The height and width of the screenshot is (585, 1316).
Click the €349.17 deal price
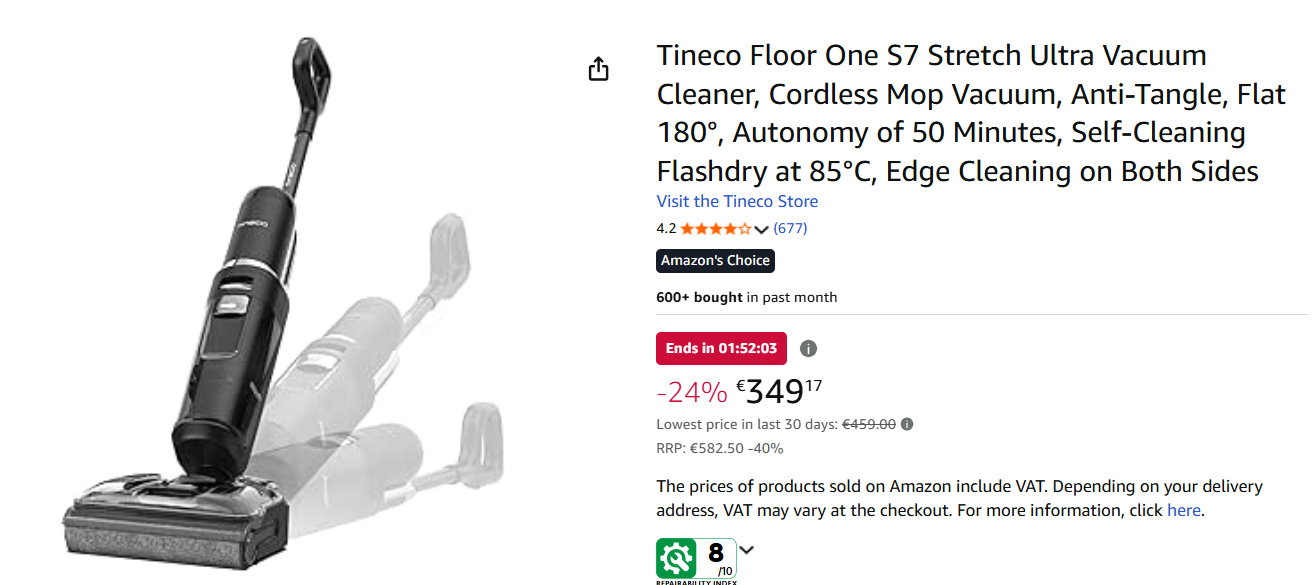(779, 390)
